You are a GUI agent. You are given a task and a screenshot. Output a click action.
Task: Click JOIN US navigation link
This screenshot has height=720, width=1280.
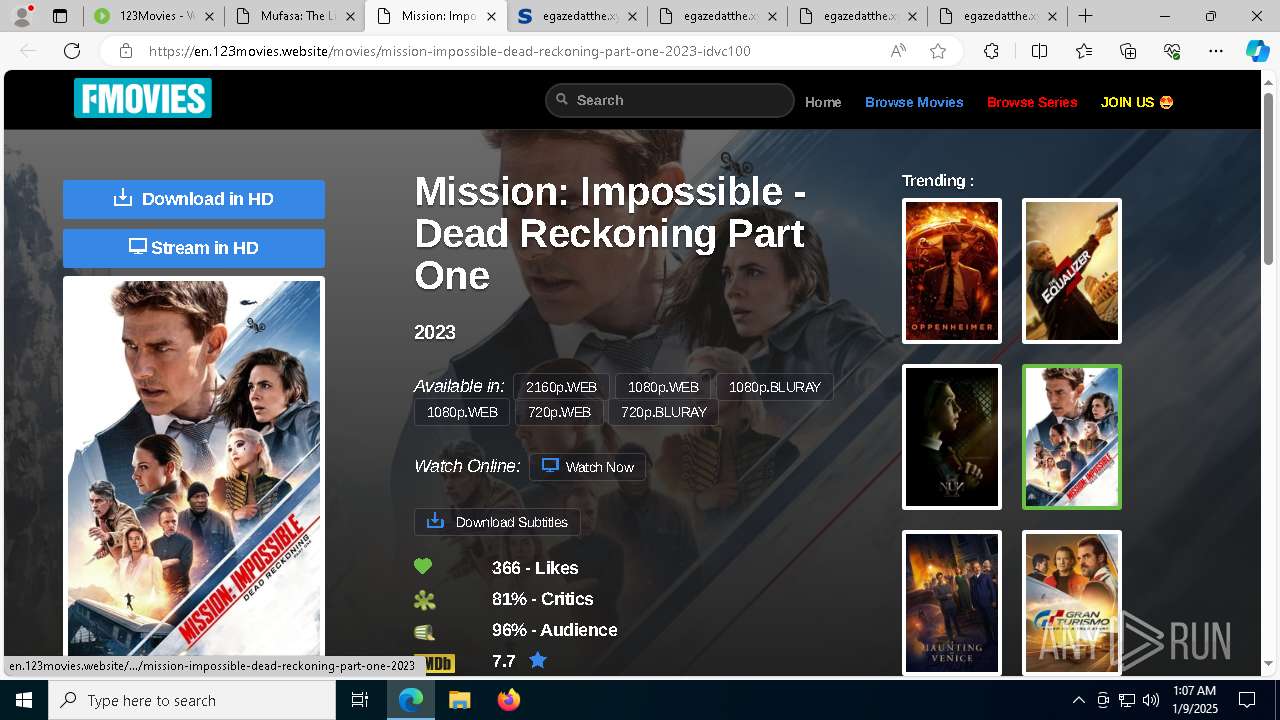(x=1137, y=102)
